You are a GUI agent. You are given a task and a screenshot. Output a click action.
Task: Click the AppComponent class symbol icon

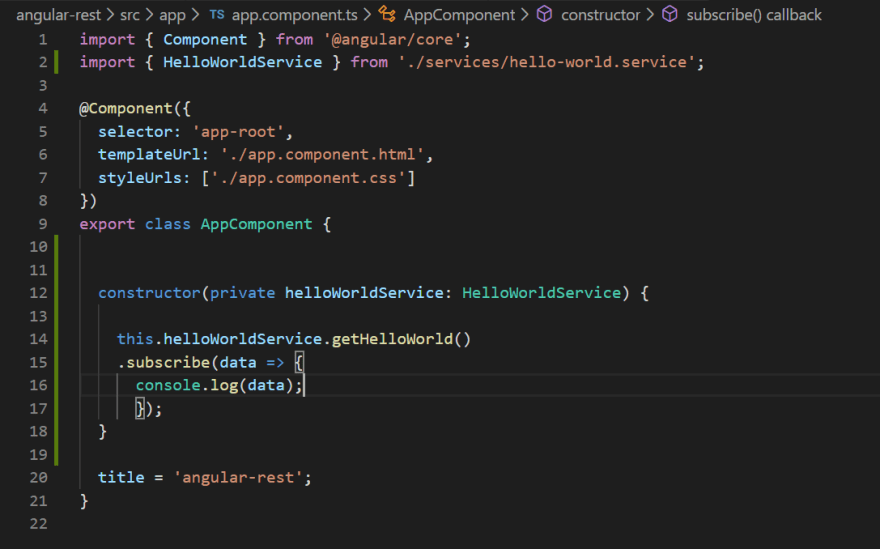tap(387, 15)
